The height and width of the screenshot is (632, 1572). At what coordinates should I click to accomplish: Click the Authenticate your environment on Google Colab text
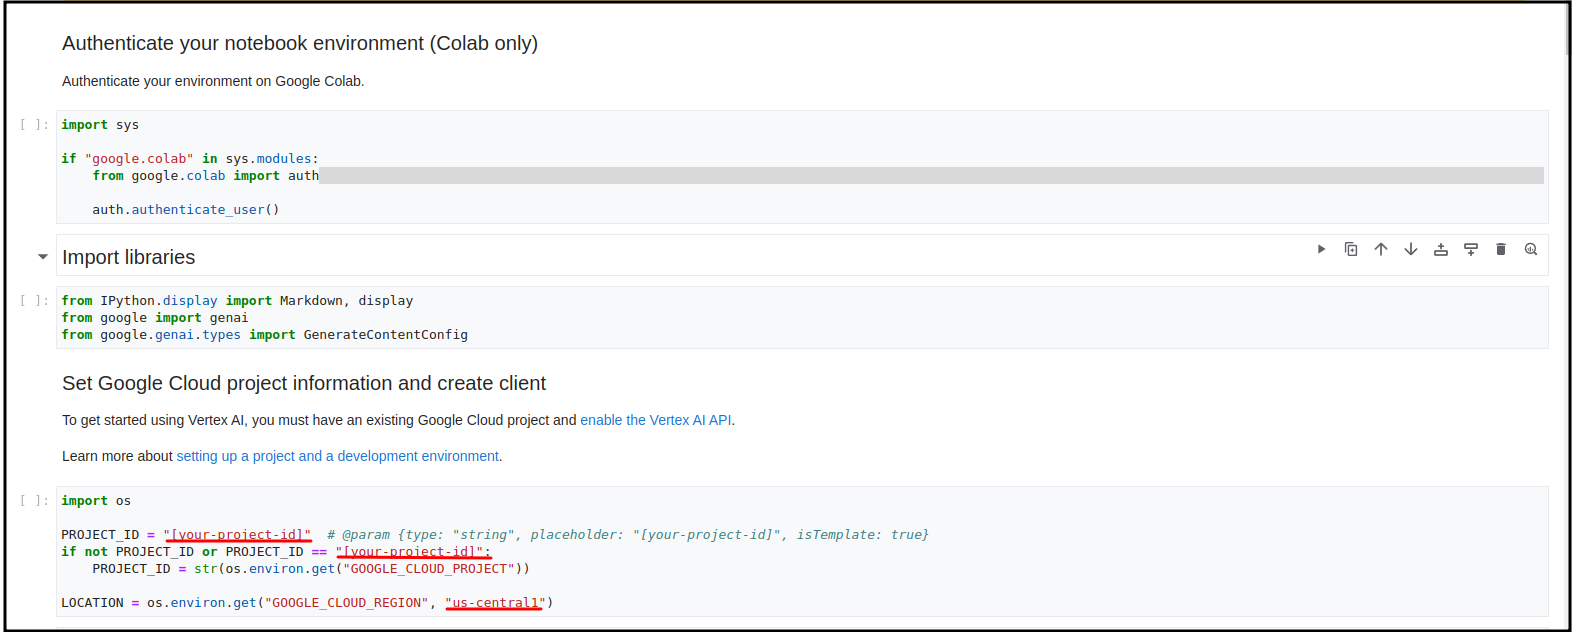click(213, 81)
